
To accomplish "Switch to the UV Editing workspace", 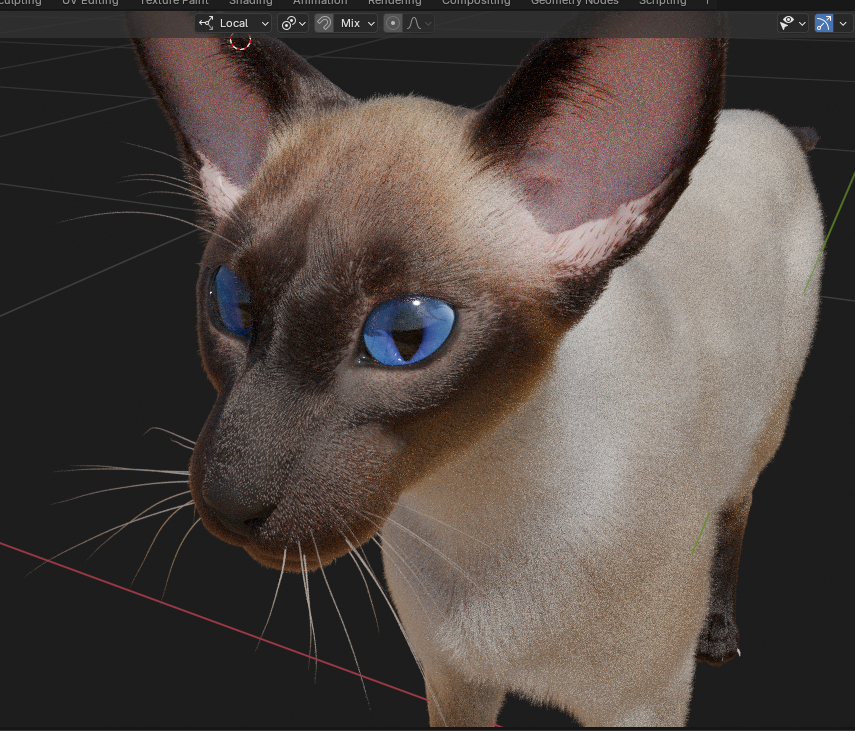I will coord(90,3).
